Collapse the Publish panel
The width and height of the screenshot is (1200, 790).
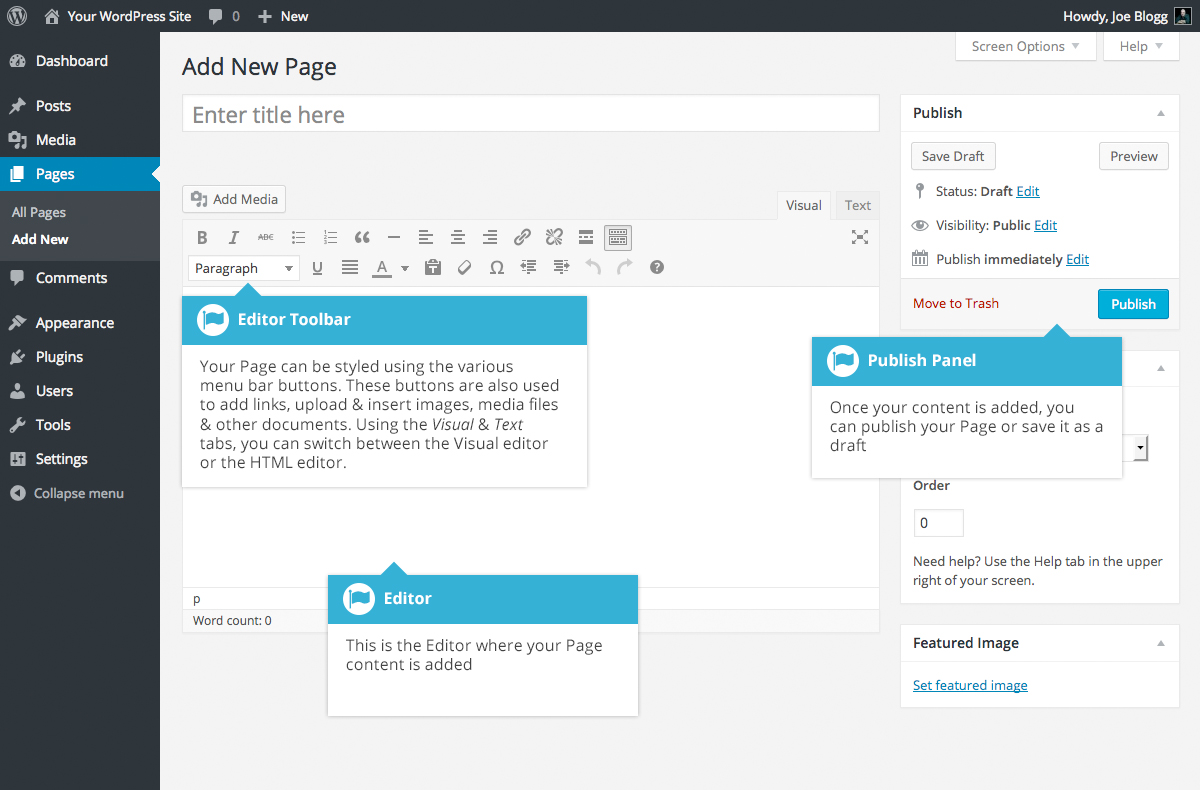[x=1161, y=113]
